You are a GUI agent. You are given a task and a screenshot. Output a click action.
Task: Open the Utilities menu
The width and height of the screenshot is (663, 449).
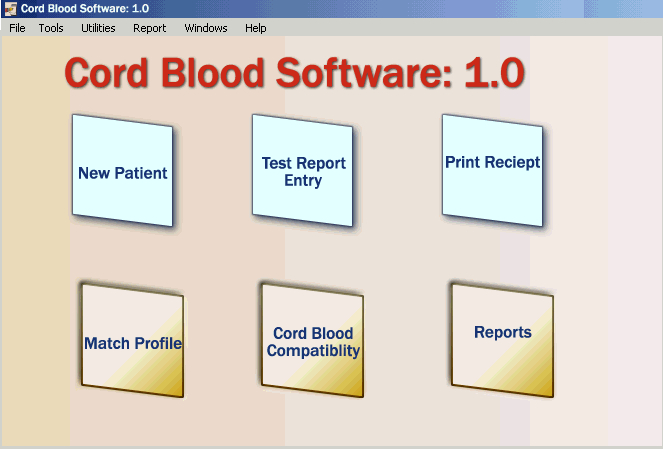[98, 28]
